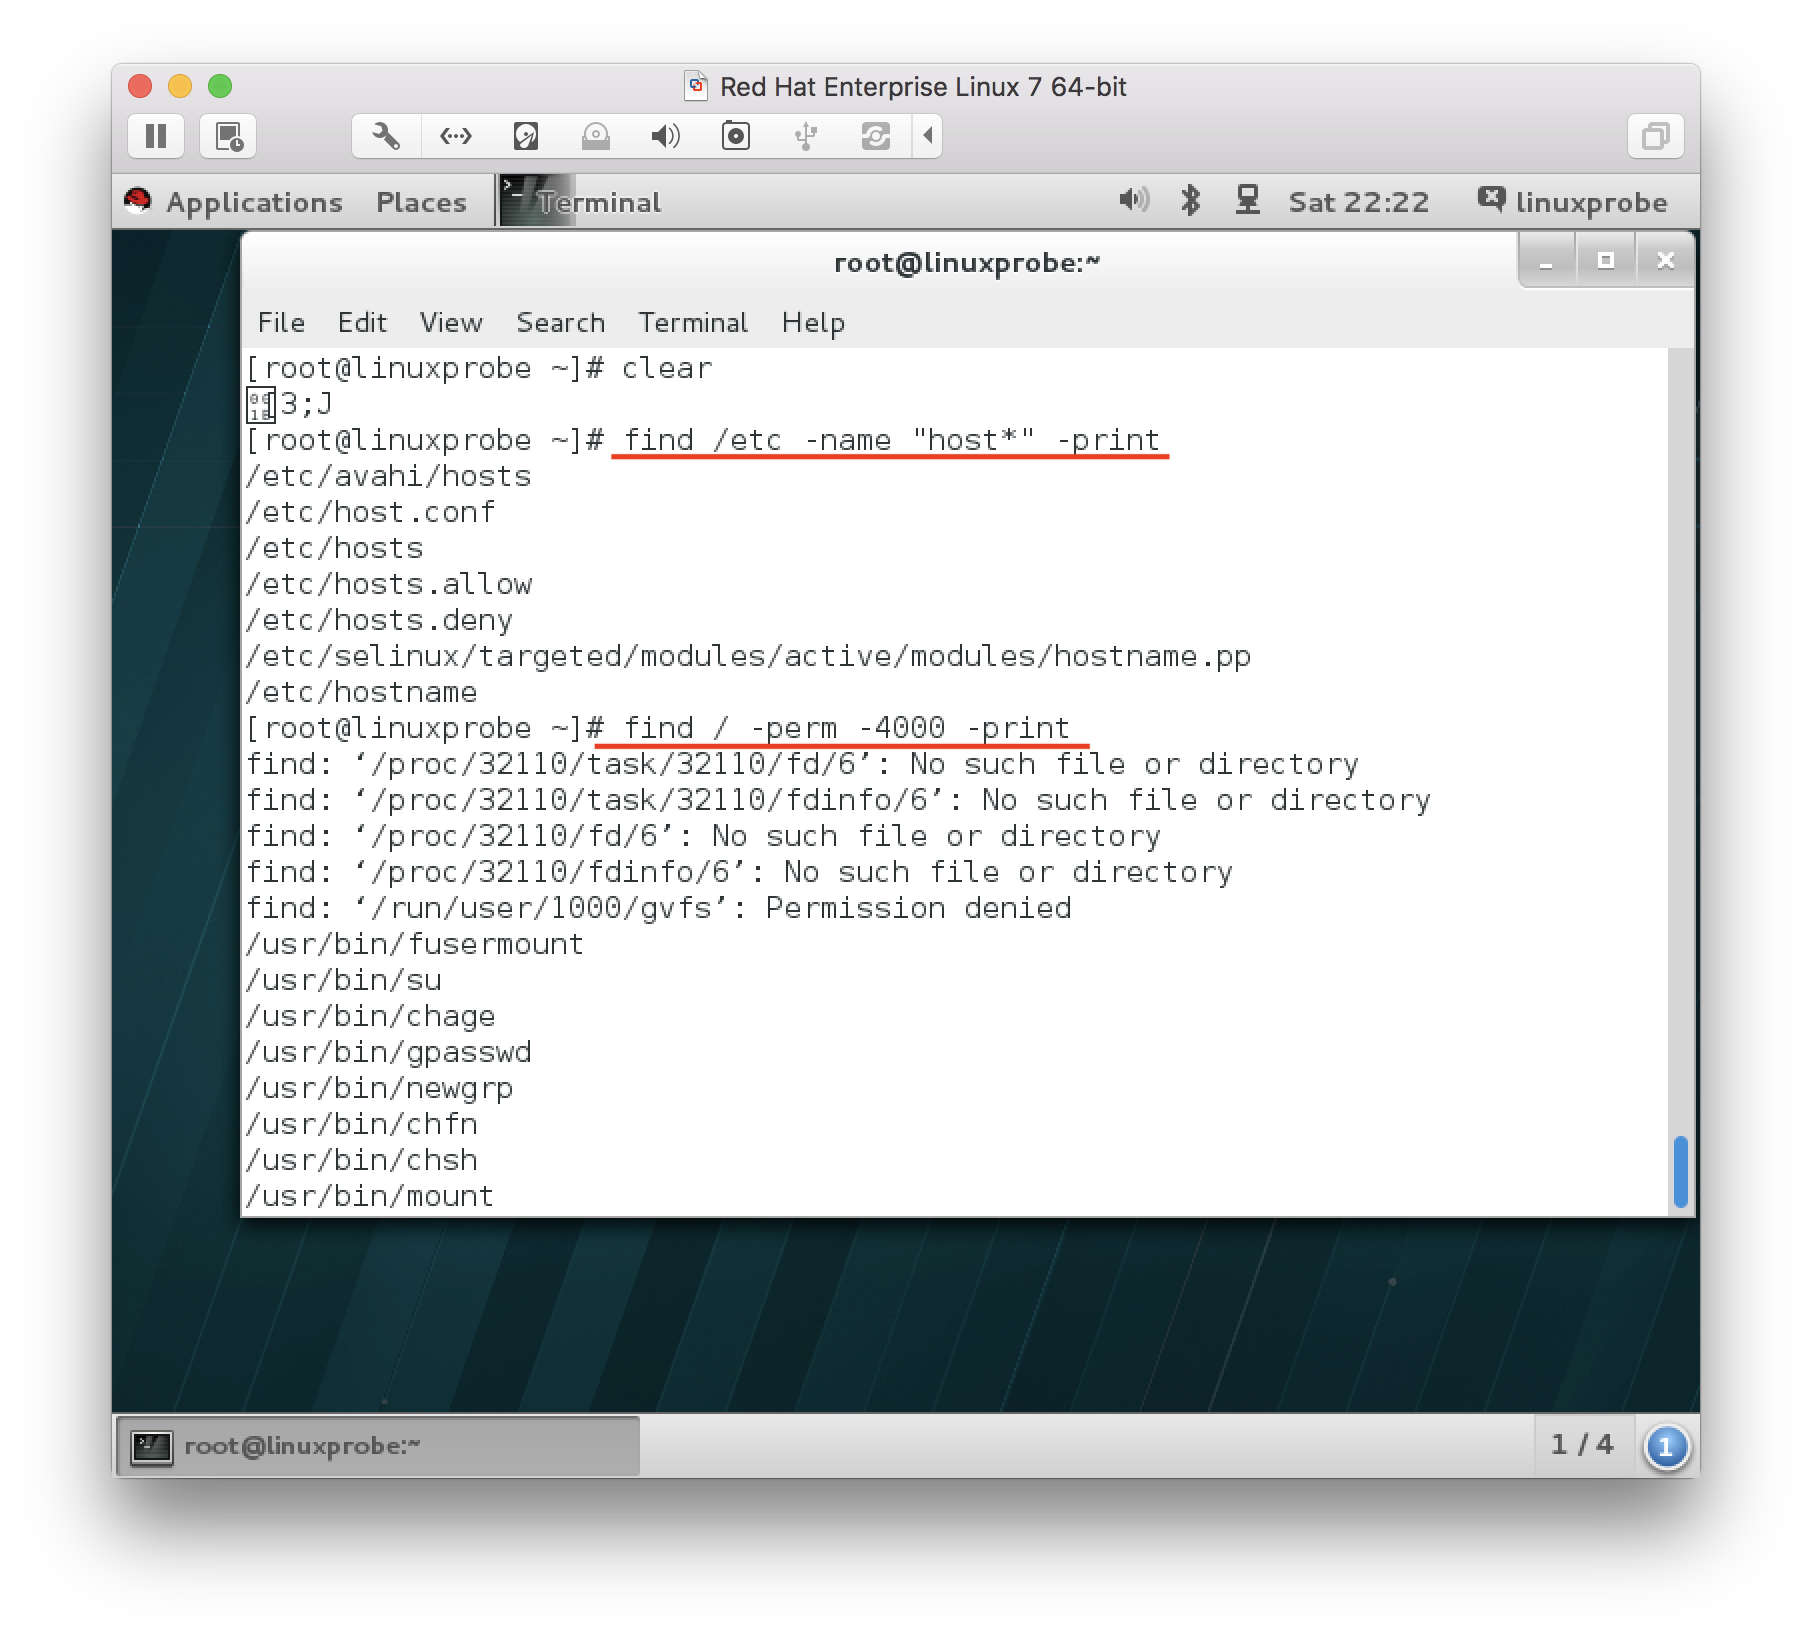Open terminal Help menu
Image resolution: width=1812 pixels, height=1638 pixels.
[x=813, y=322]
